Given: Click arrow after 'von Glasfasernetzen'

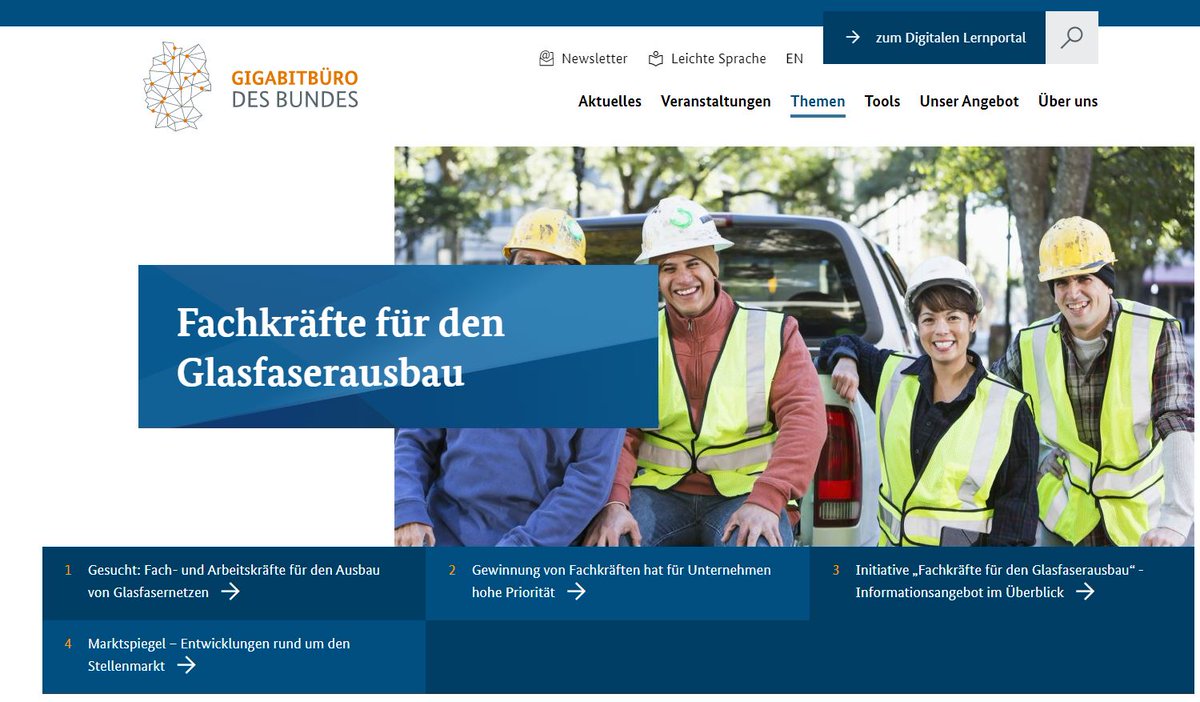Looking at the screenshot, I should (x=231, y=592).
